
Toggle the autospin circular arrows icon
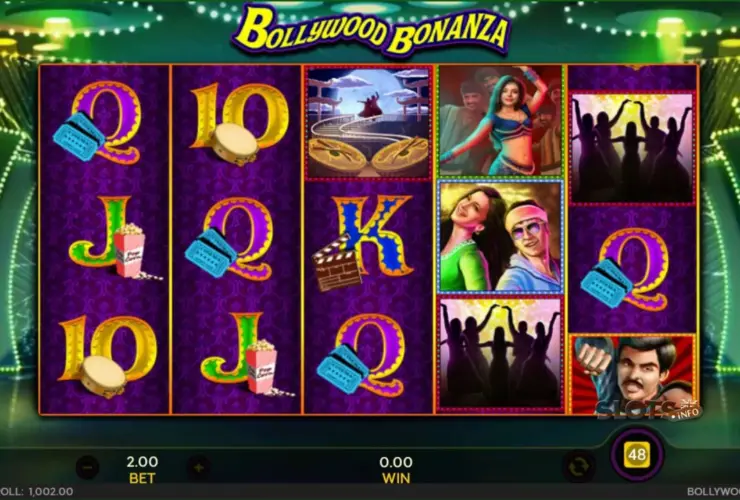[578, 467]
